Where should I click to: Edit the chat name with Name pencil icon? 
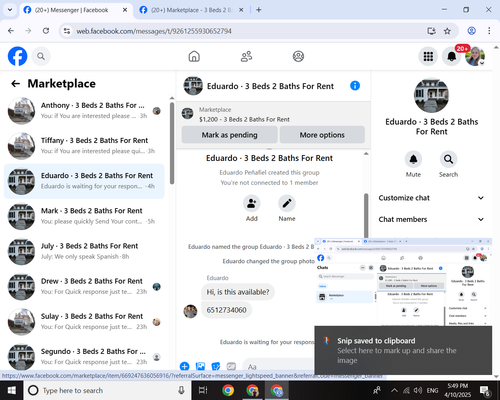coord(287,204)
